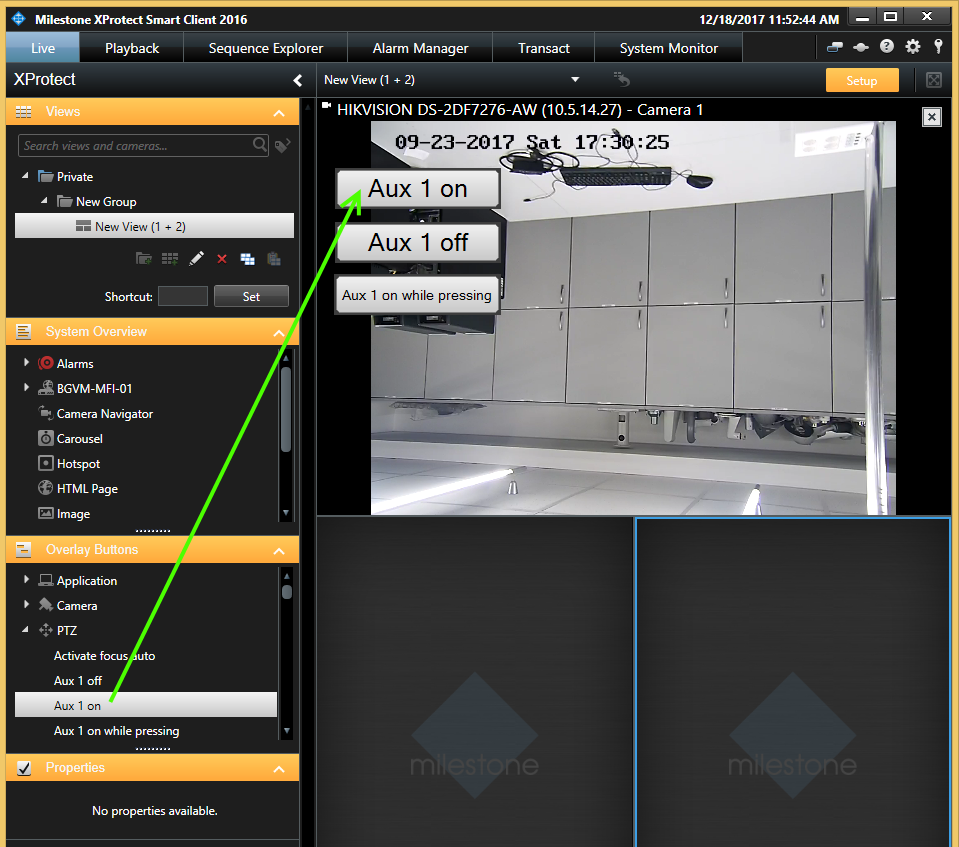
Task: Select Hotspot in System Overview
Action: pos(78,464)
